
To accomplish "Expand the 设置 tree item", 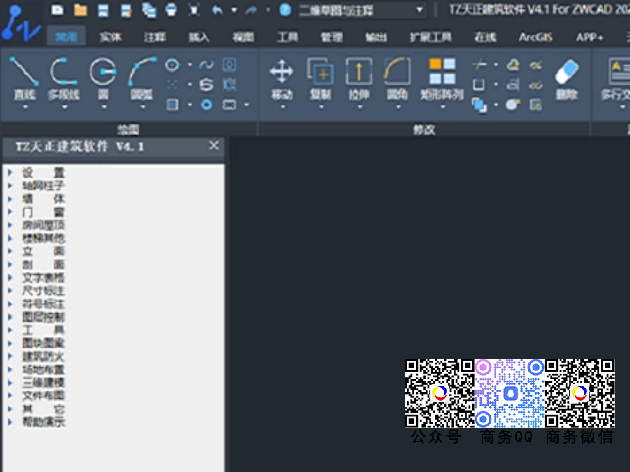I will (10, 173).
